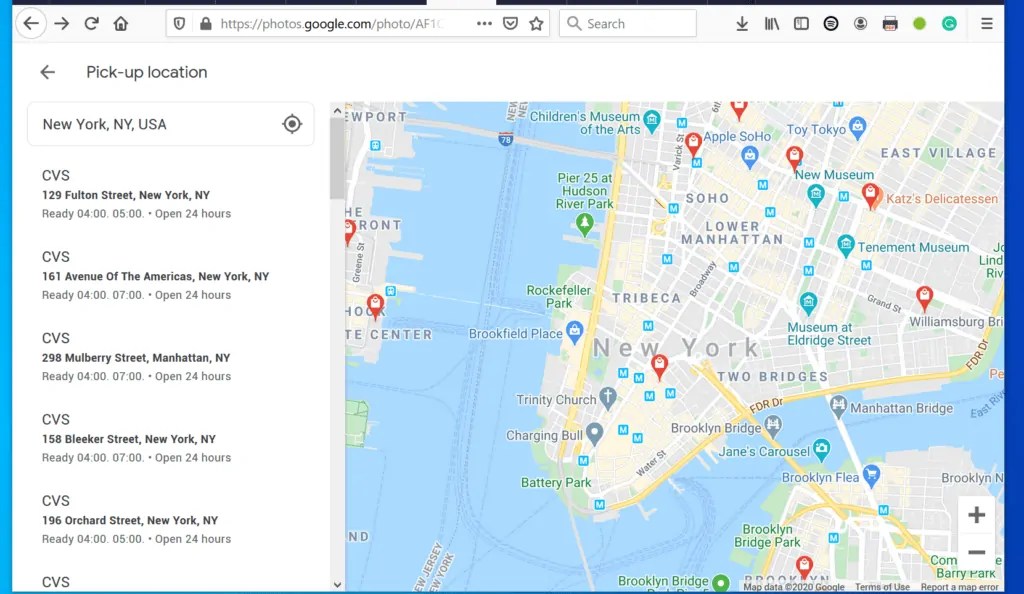Viewport: 1024px width, 594px height.
Task: Click the New York, NY, USA search field
Action: tap(150, 123)
